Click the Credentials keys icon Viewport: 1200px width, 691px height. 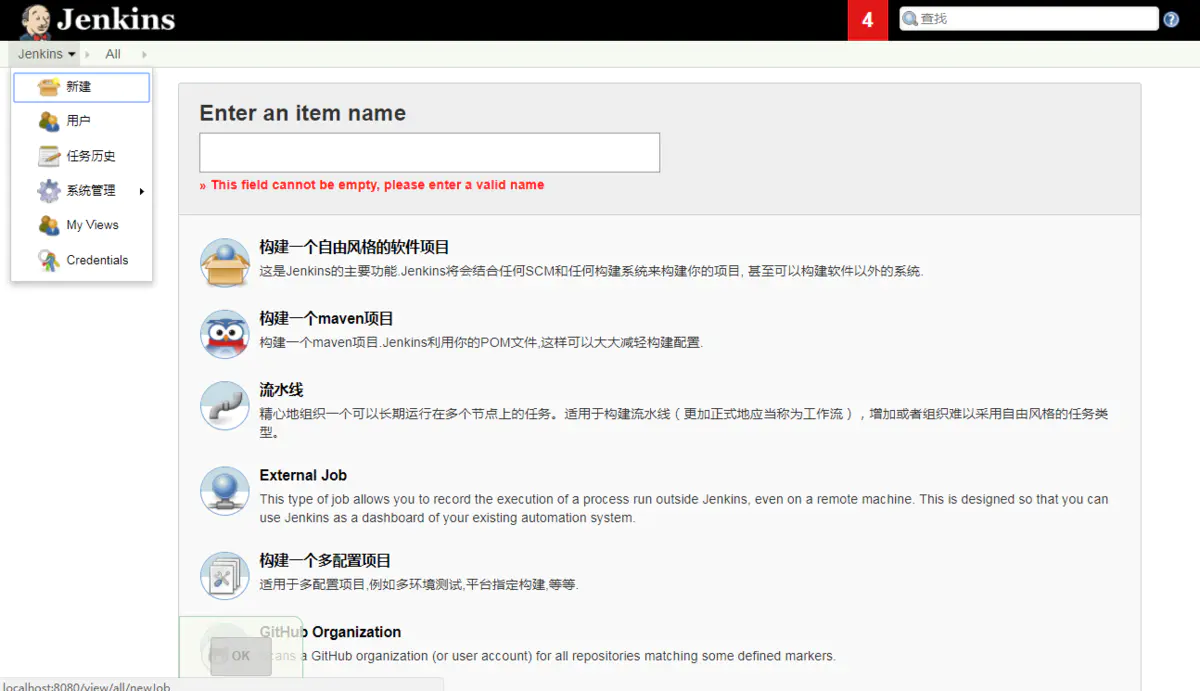point(49,260)
